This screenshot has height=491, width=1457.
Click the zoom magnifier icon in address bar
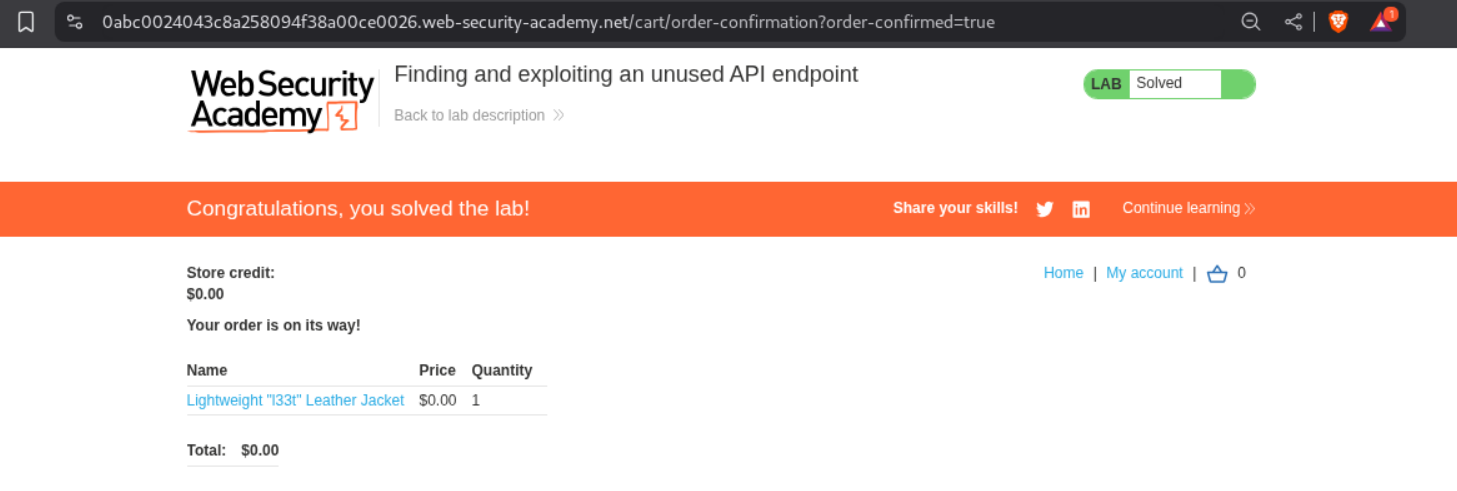click(x=1250, y=21)
